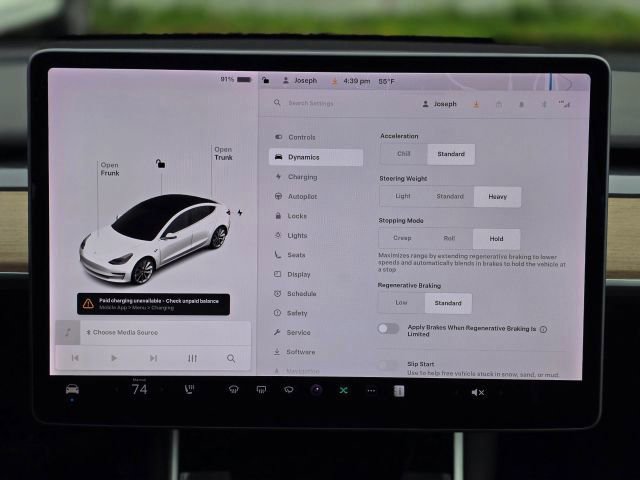
Task: Unmute using the volume icon
Action: coord(478,393)
